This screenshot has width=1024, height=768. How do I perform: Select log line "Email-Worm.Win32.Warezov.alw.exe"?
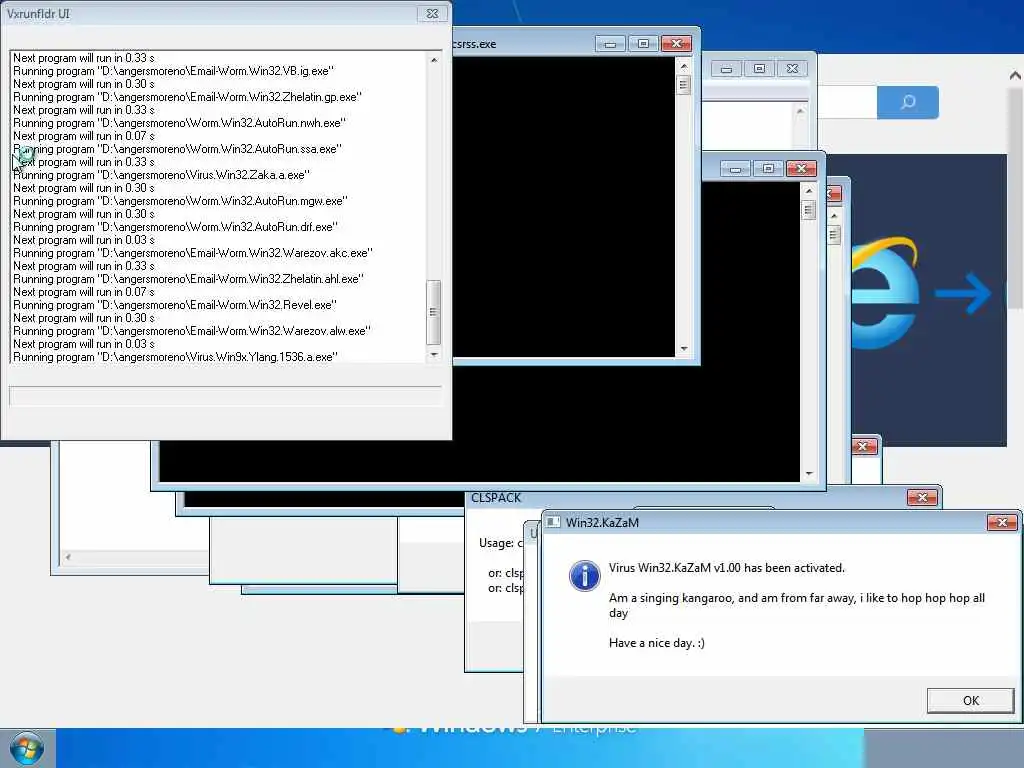(x=192, y=331)
